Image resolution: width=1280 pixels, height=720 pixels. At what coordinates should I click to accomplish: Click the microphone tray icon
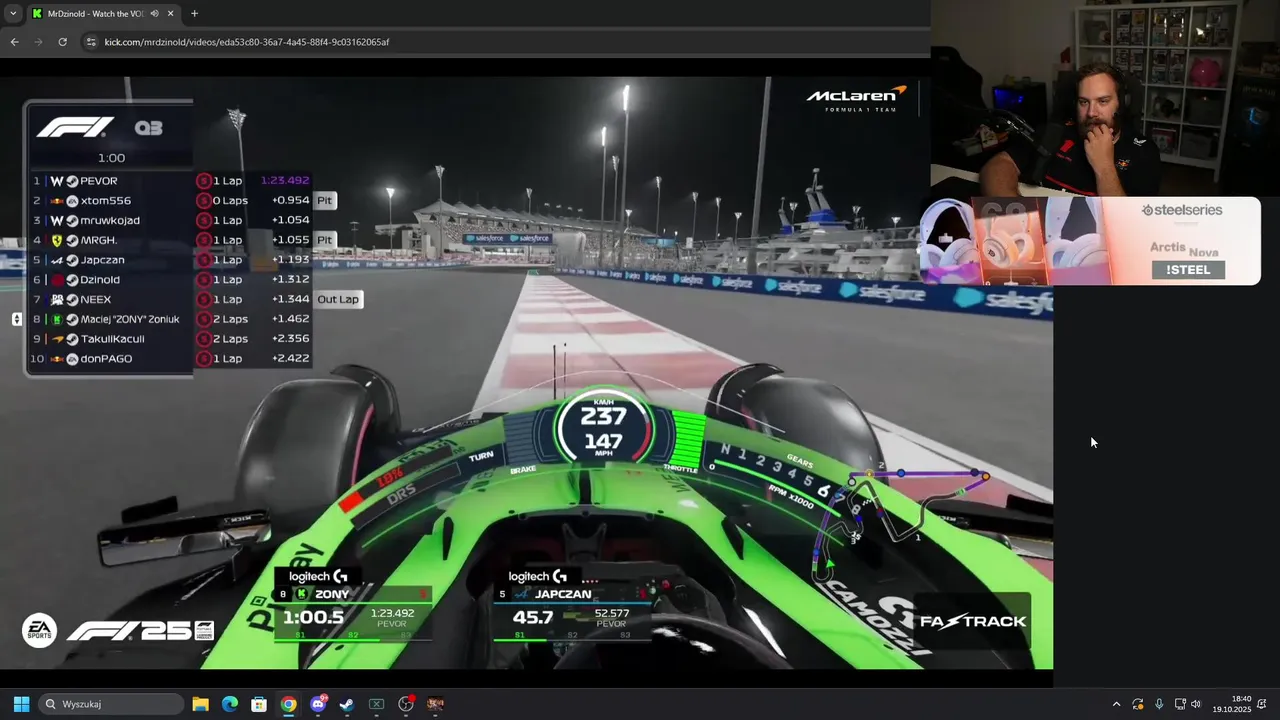[1159, 704]
